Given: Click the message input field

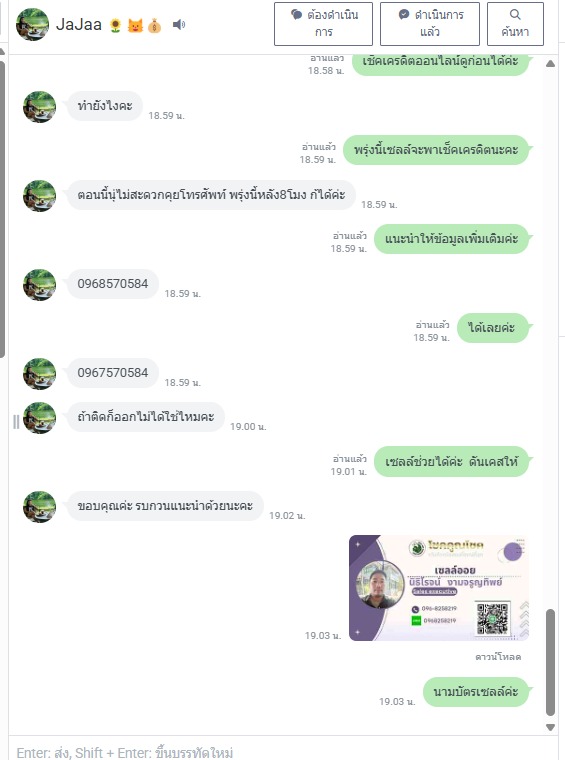Looking at the screenshot, I should [283, 751].
